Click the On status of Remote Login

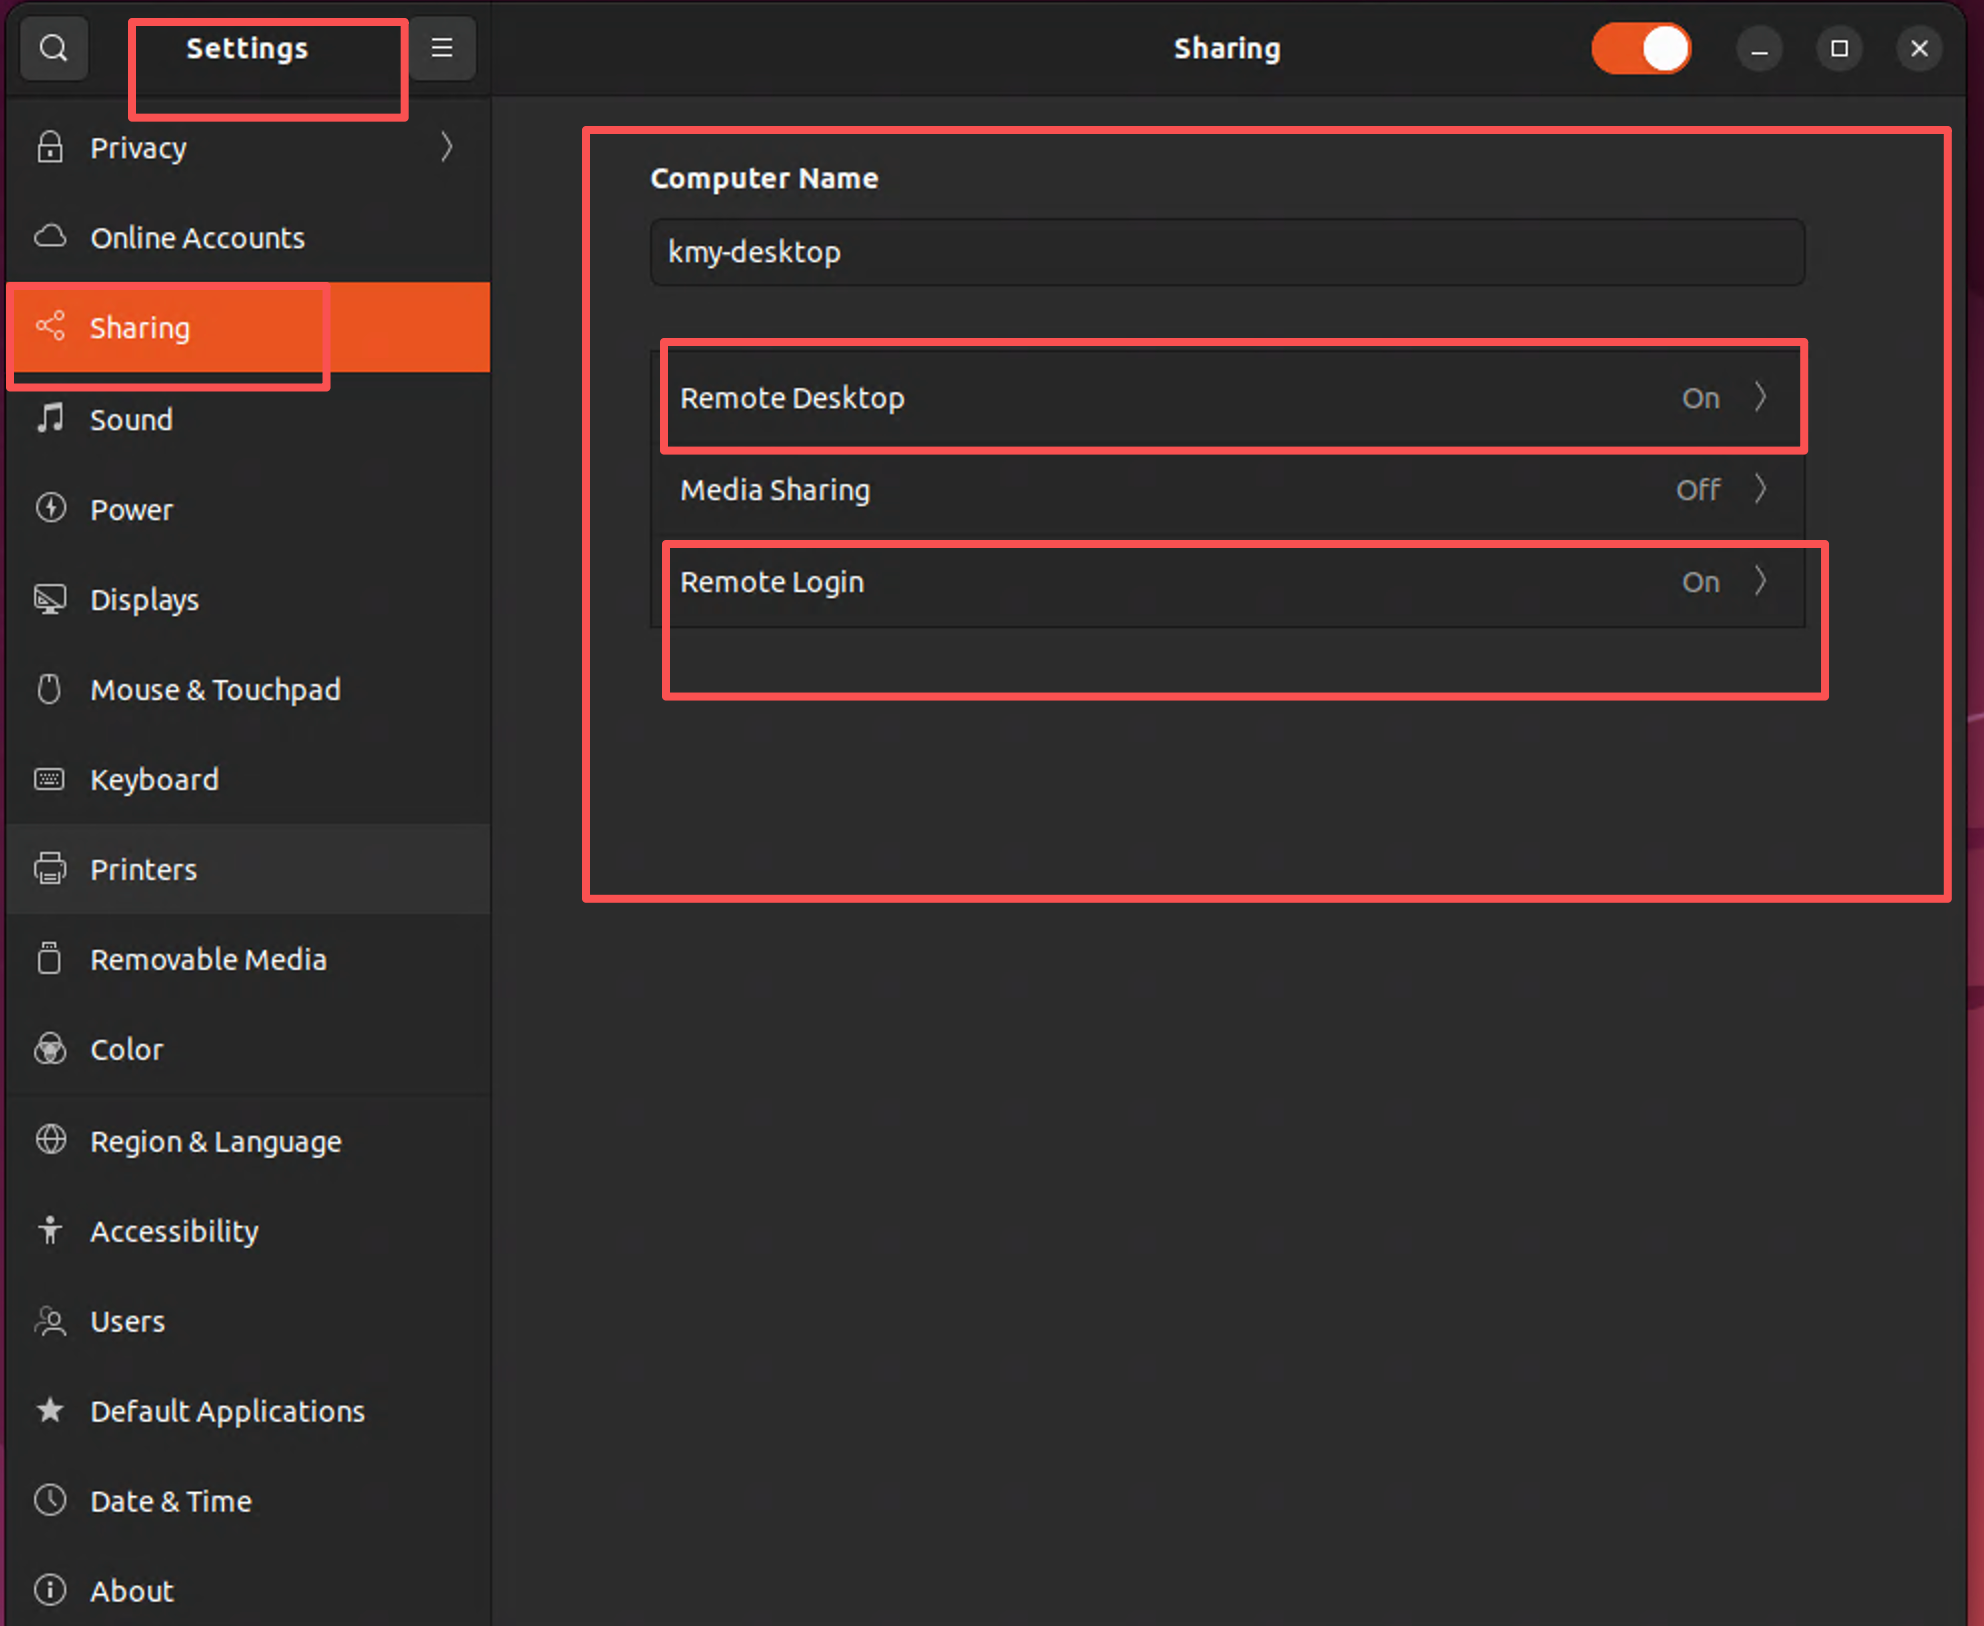tap(1700, 582)
